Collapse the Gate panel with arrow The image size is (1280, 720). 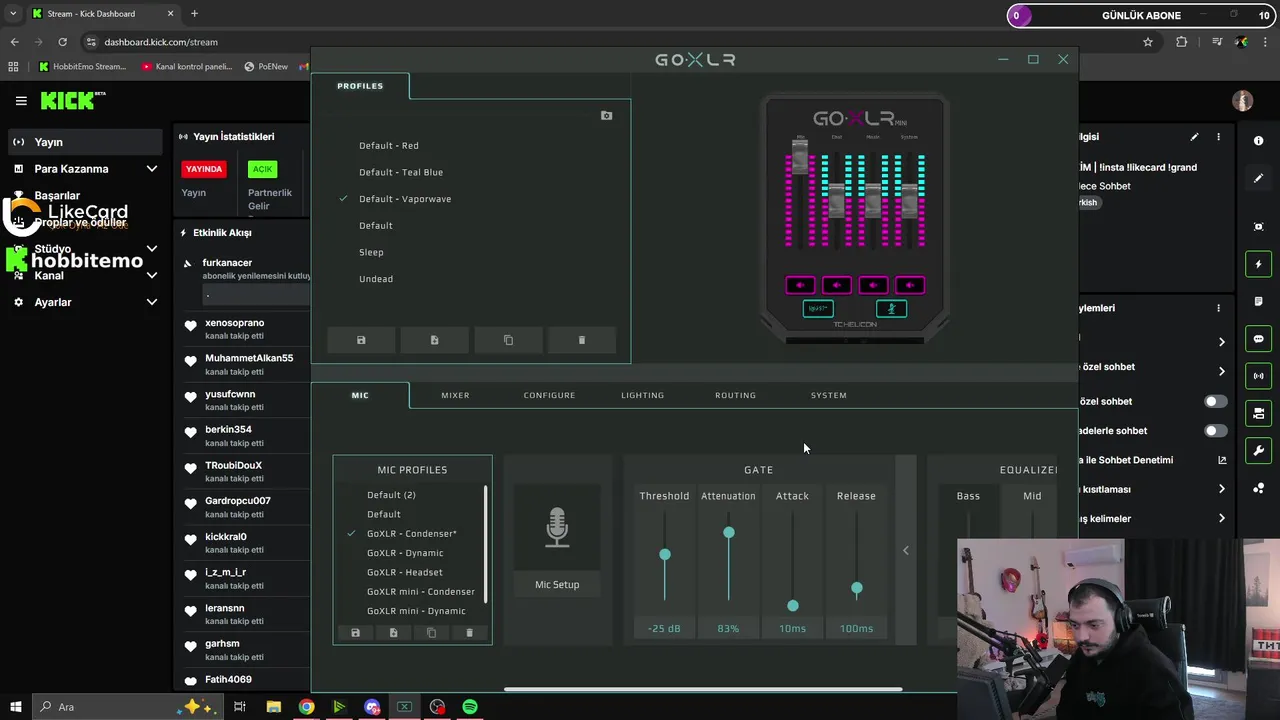click(906, 550)
